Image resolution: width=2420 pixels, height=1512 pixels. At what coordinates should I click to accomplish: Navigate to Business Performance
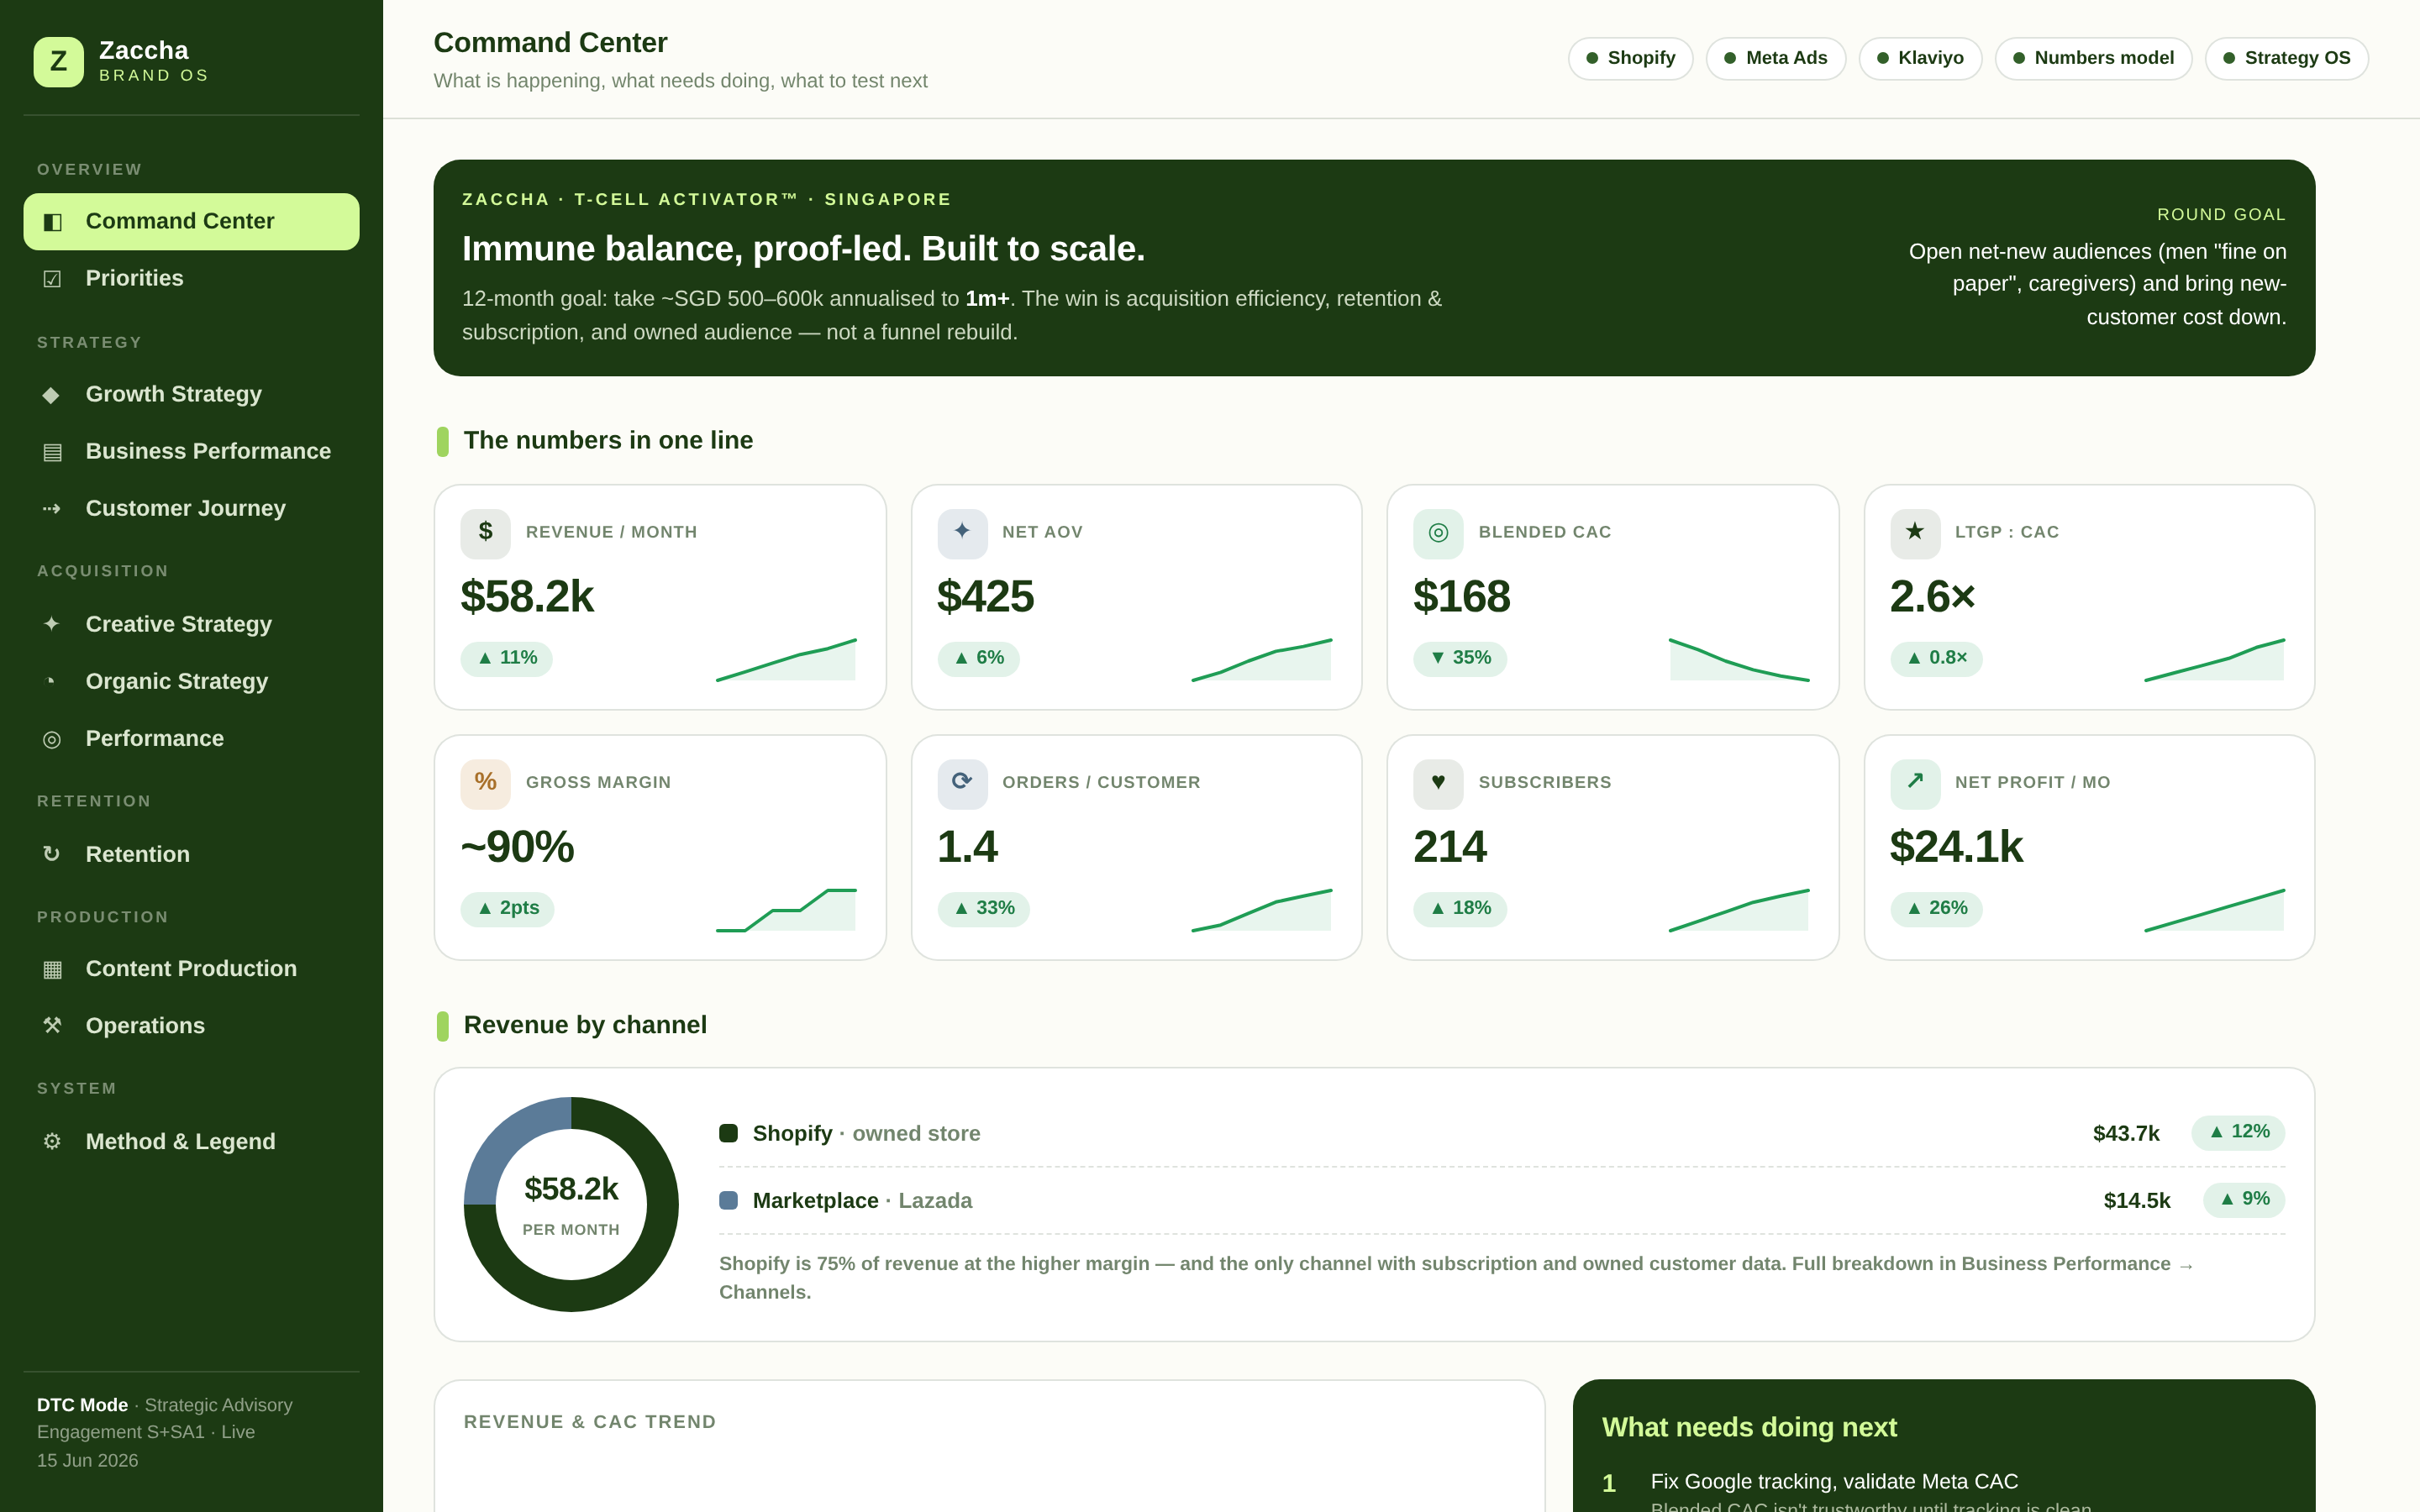point(191,452)
